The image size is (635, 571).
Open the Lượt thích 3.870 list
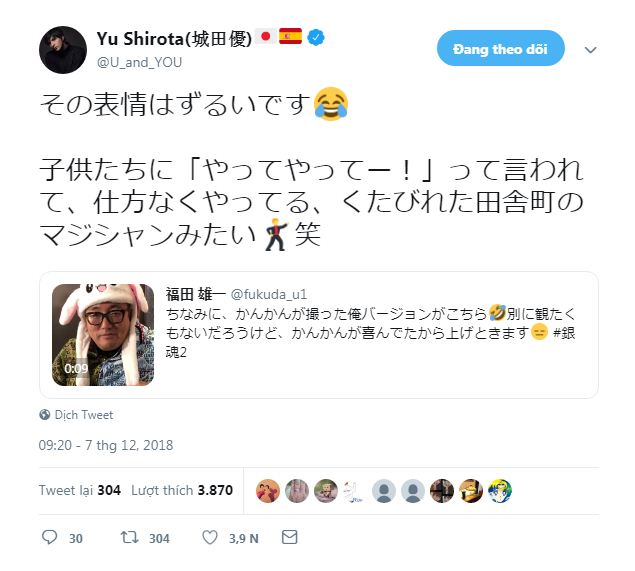click(182, 490)
